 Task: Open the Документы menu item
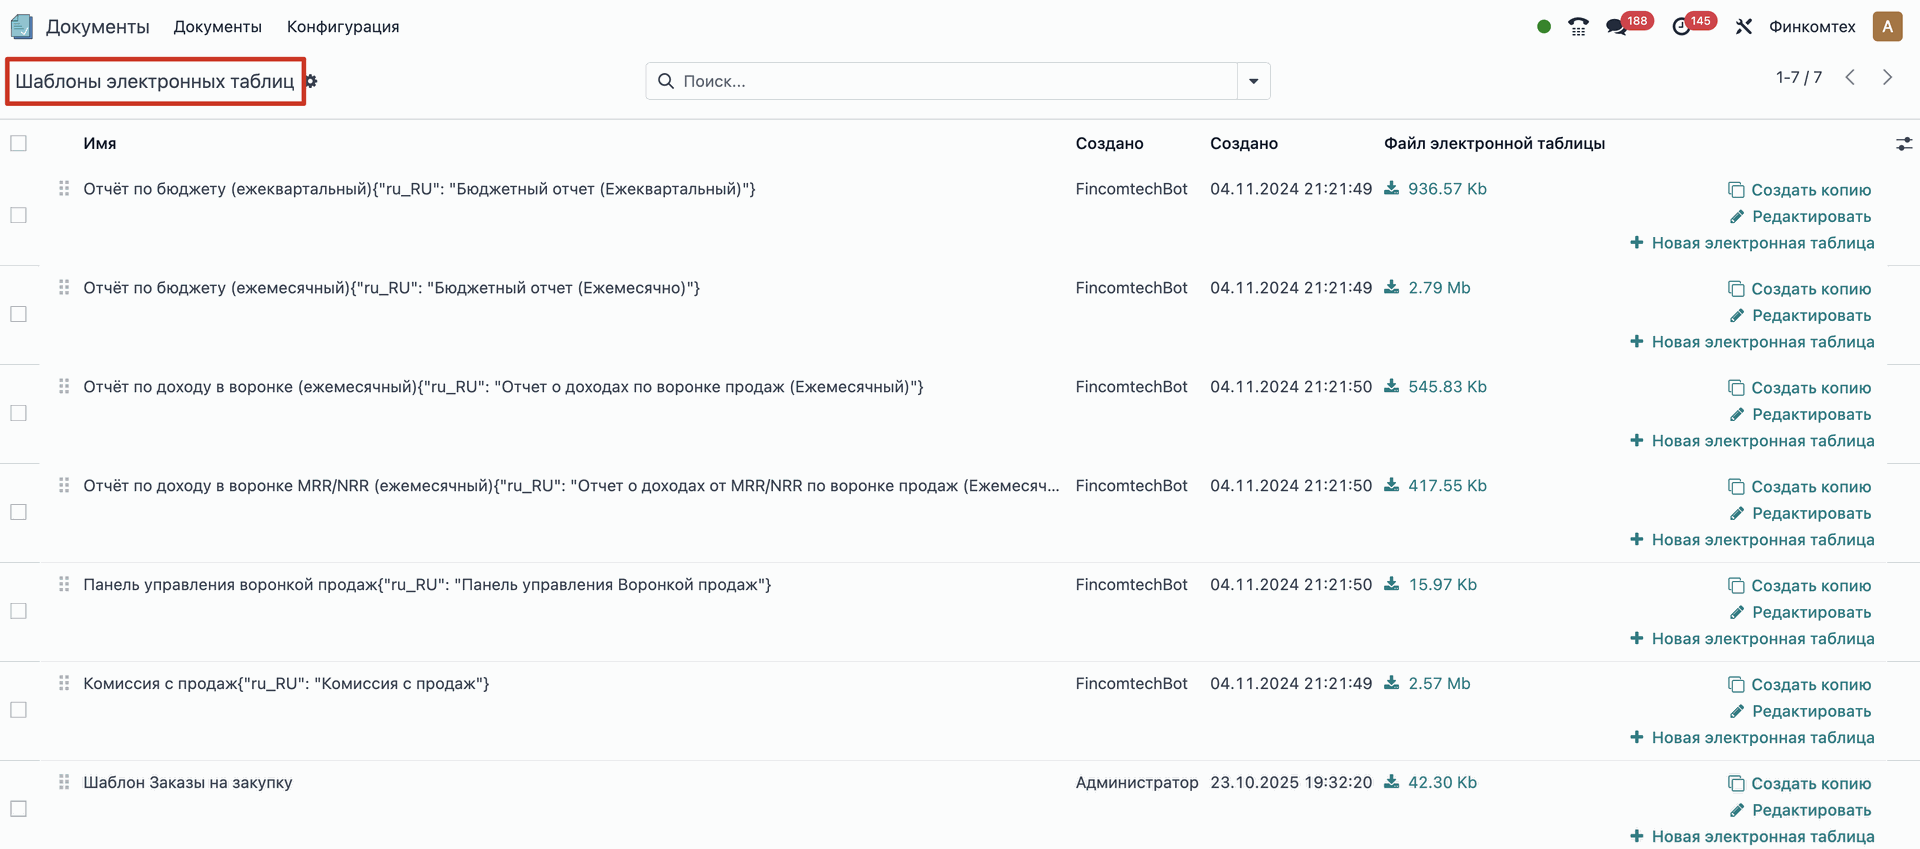pos(217,27)
